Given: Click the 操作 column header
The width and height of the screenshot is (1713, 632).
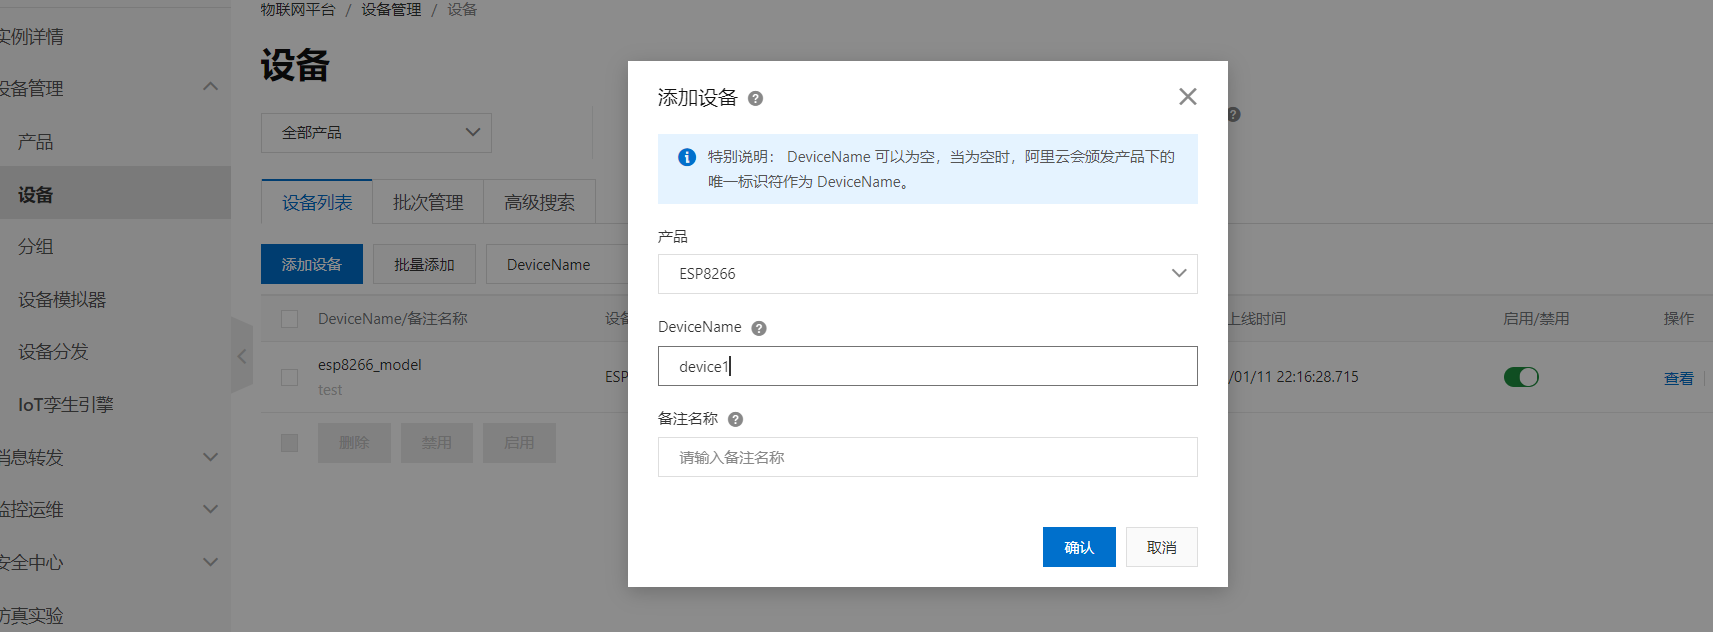Looking at the screenshot, I should (1678, 319).
